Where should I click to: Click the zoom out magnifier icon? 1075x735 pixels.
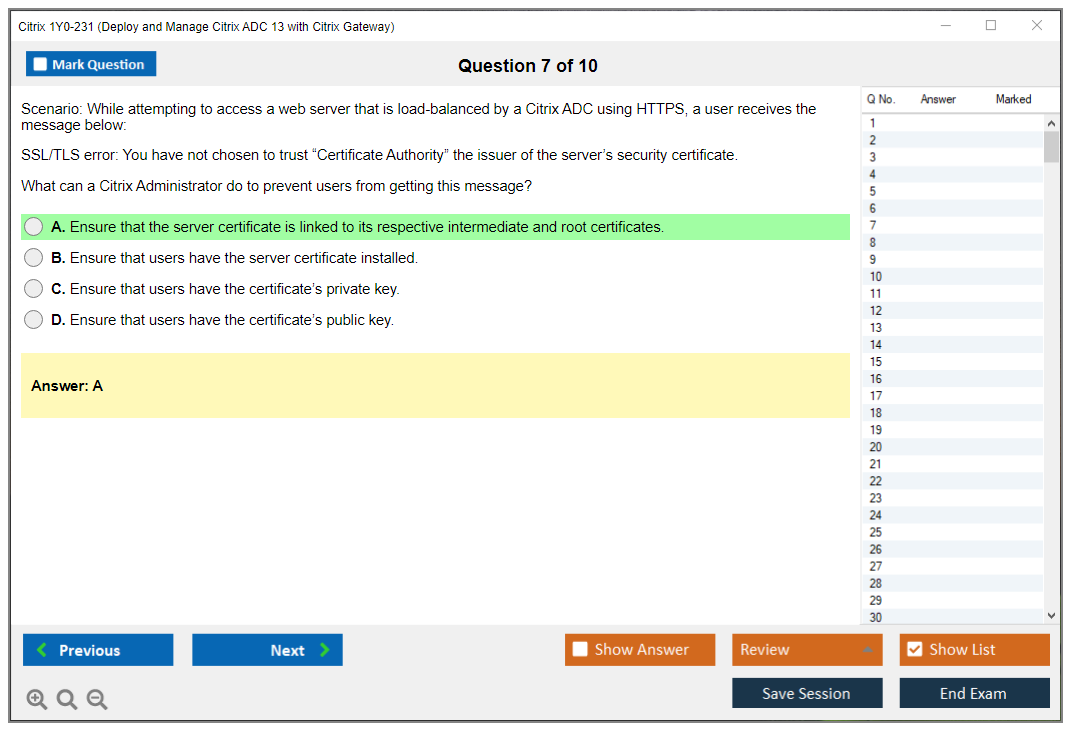pos(97,700)
